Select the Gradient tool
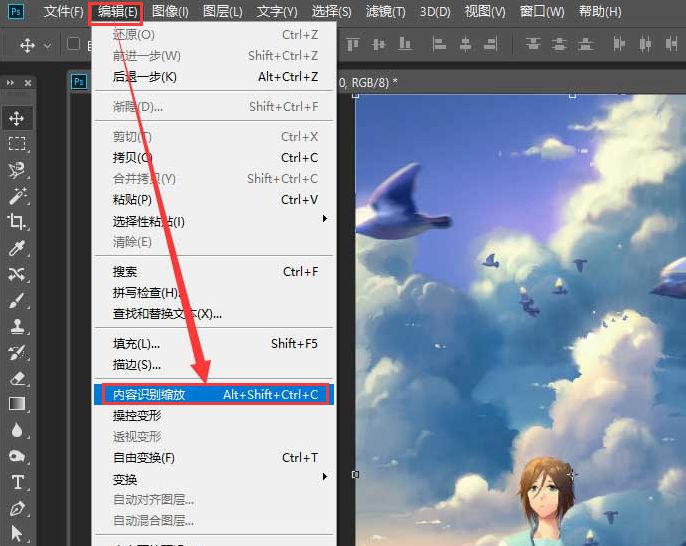The image size is (686, 546). [x=17, y=404]
